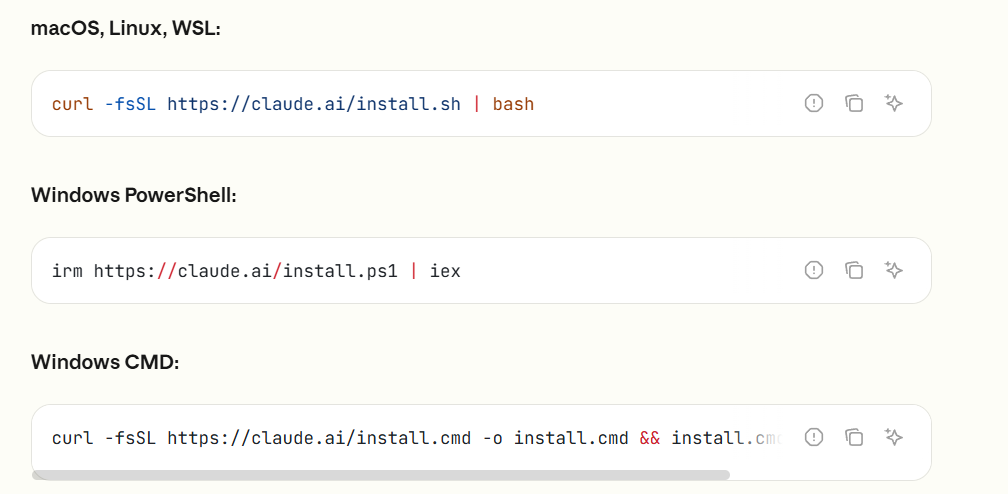Select the "Windows CMD:" heading
This screenshot has width=1008, height=494.
(105, 362)
